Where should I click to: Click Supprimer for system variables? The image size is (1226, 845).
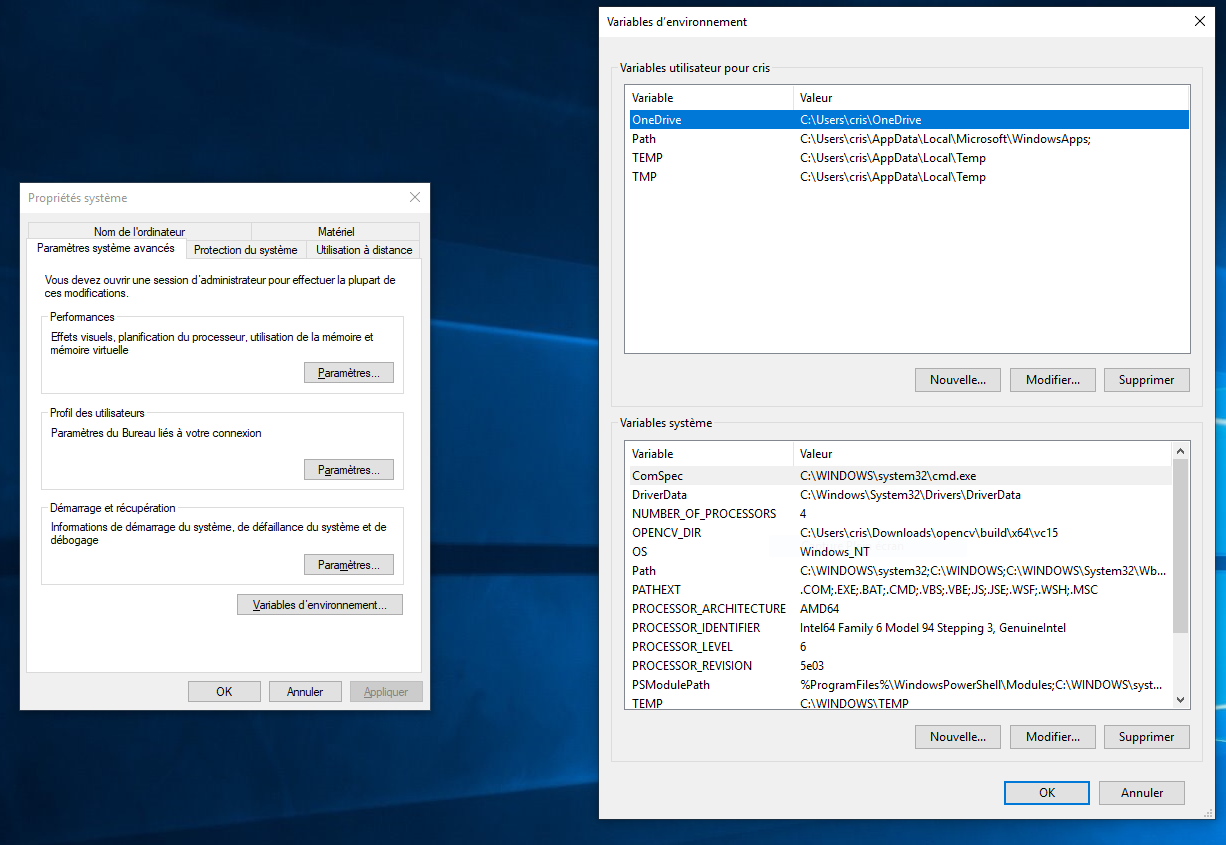click(1147, 737)
